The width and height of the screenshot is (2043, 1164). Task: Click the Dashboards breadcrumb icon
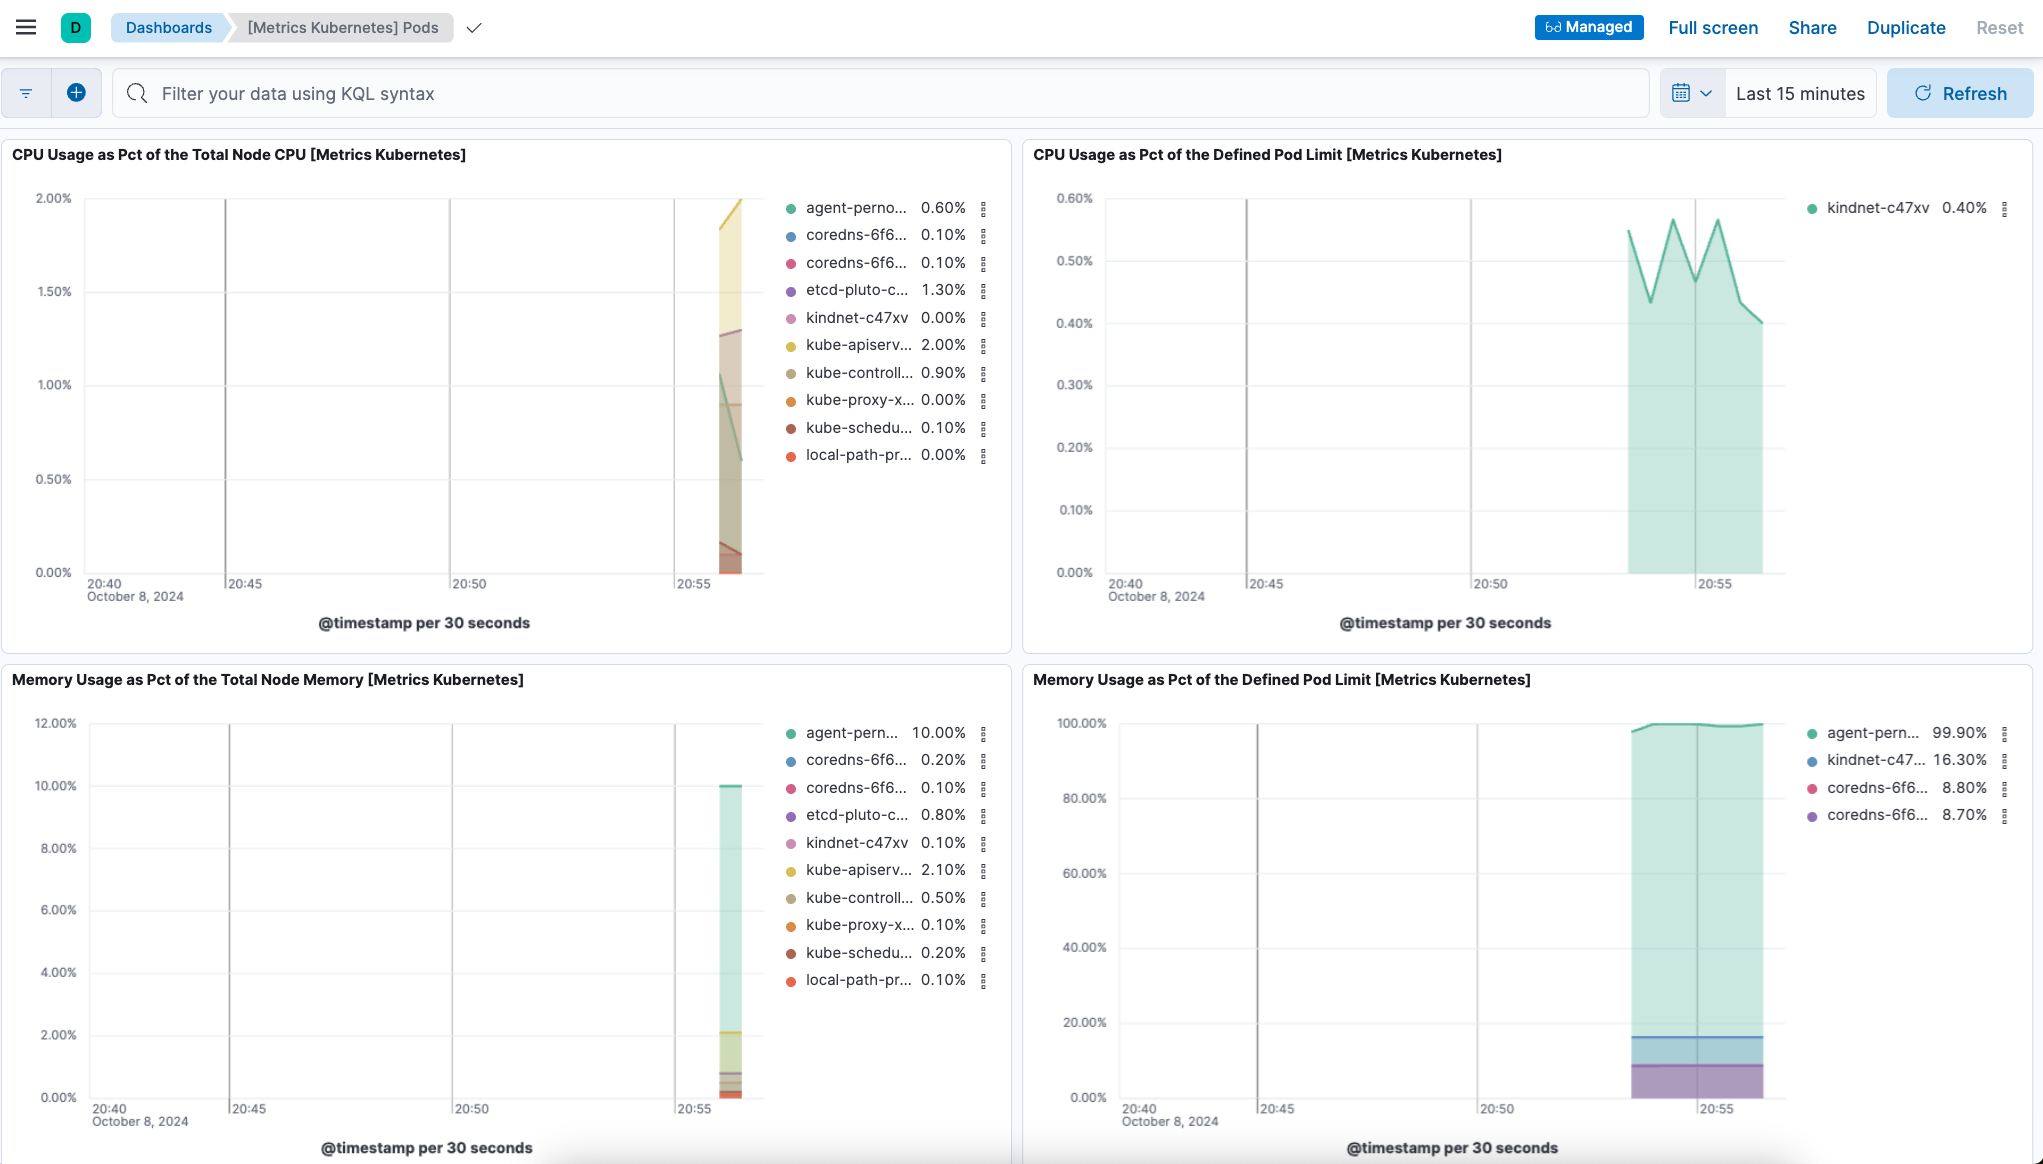pyautogui.click(x=167, y=28)
